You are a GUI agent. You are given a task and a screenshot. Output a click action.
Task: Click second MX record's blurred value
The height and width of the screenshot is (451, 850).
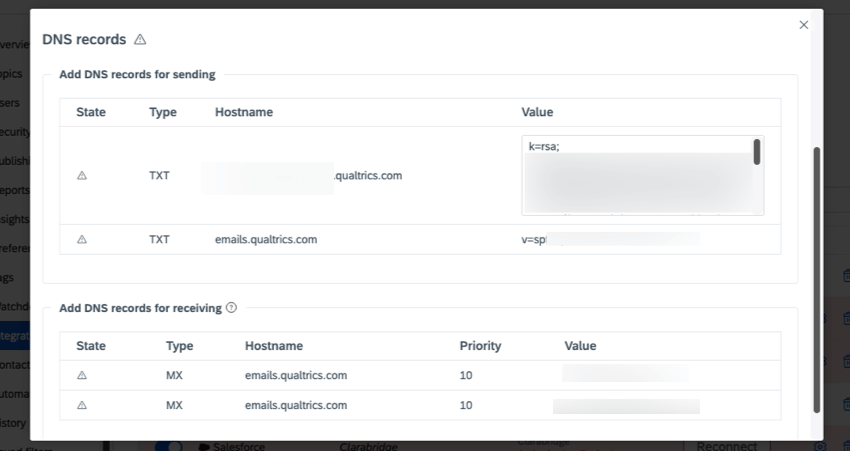pos(626,406)
